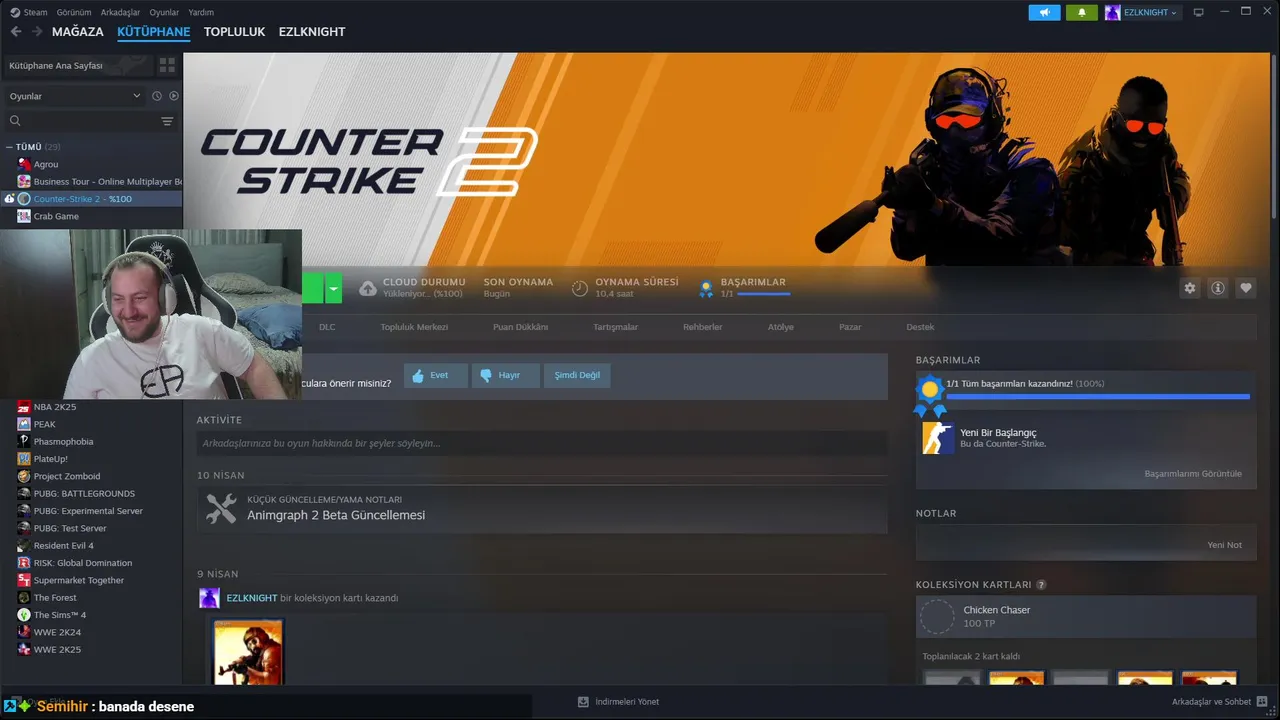This screenshot has width=1280, height=720.
Task: Open the EZLKNIGHT account dropdown
Action: pos(1142,12)
